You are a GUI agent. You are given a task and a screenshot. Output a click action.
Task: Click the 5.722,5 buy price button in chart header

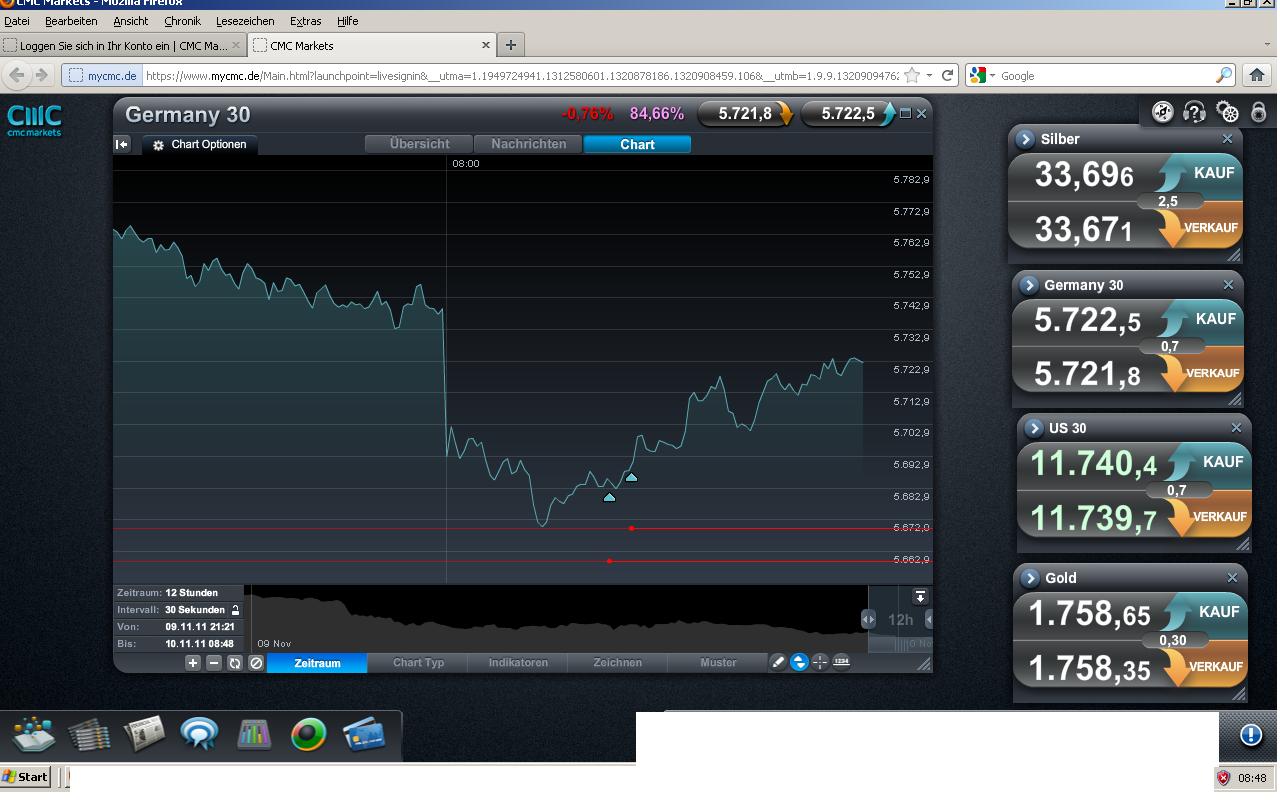coord(848,114)
